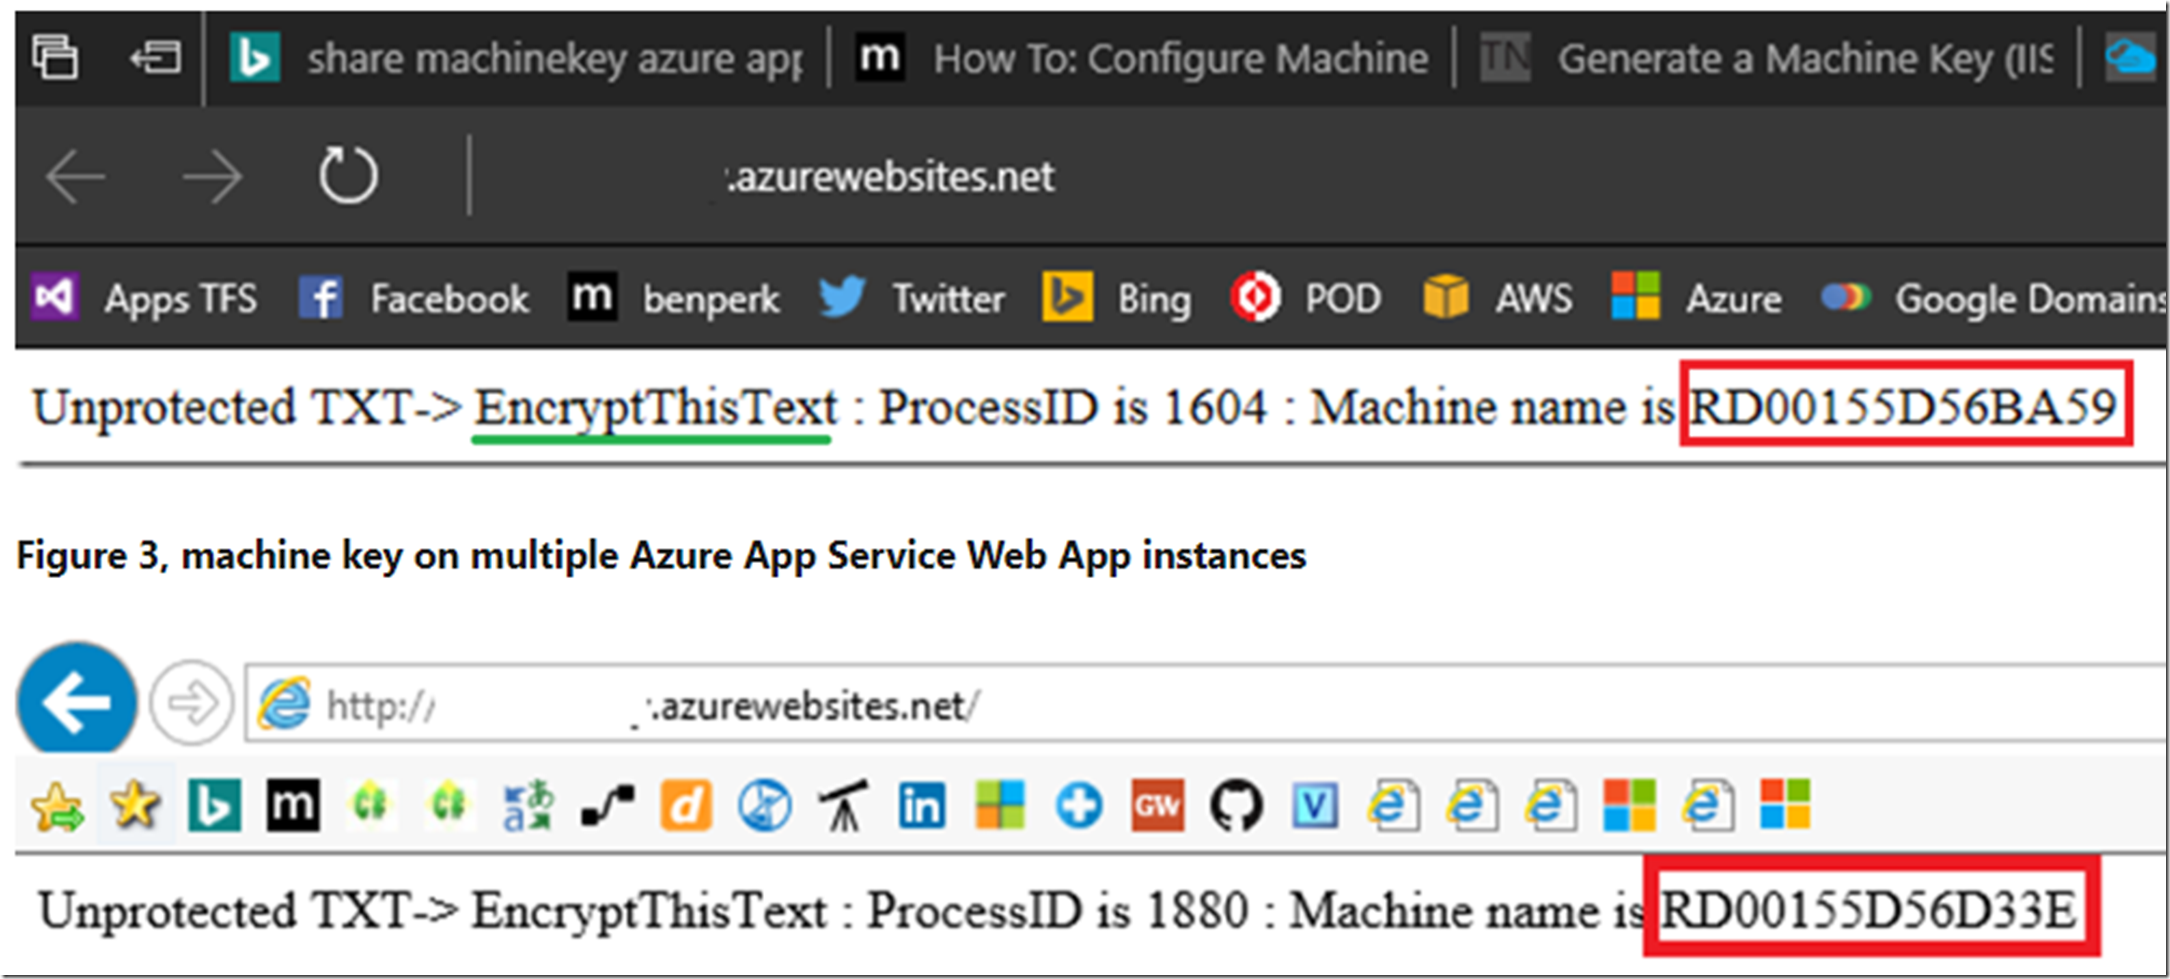Viewport: 2170px width, 979px height.
Task: Open the Facebook bookmark
Action: [414, 298]
